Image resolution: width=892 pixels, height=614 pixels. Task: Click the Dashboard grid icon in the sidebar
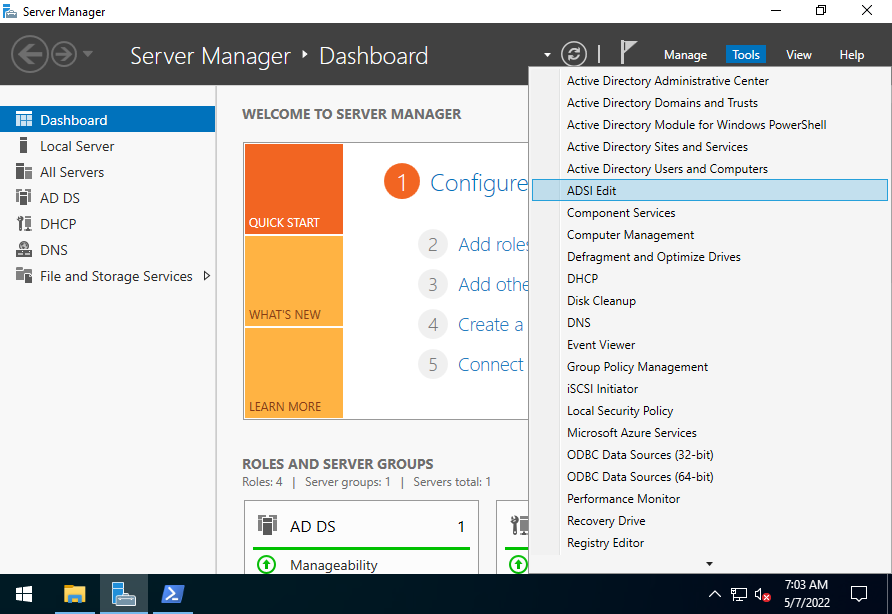point(23,119)
